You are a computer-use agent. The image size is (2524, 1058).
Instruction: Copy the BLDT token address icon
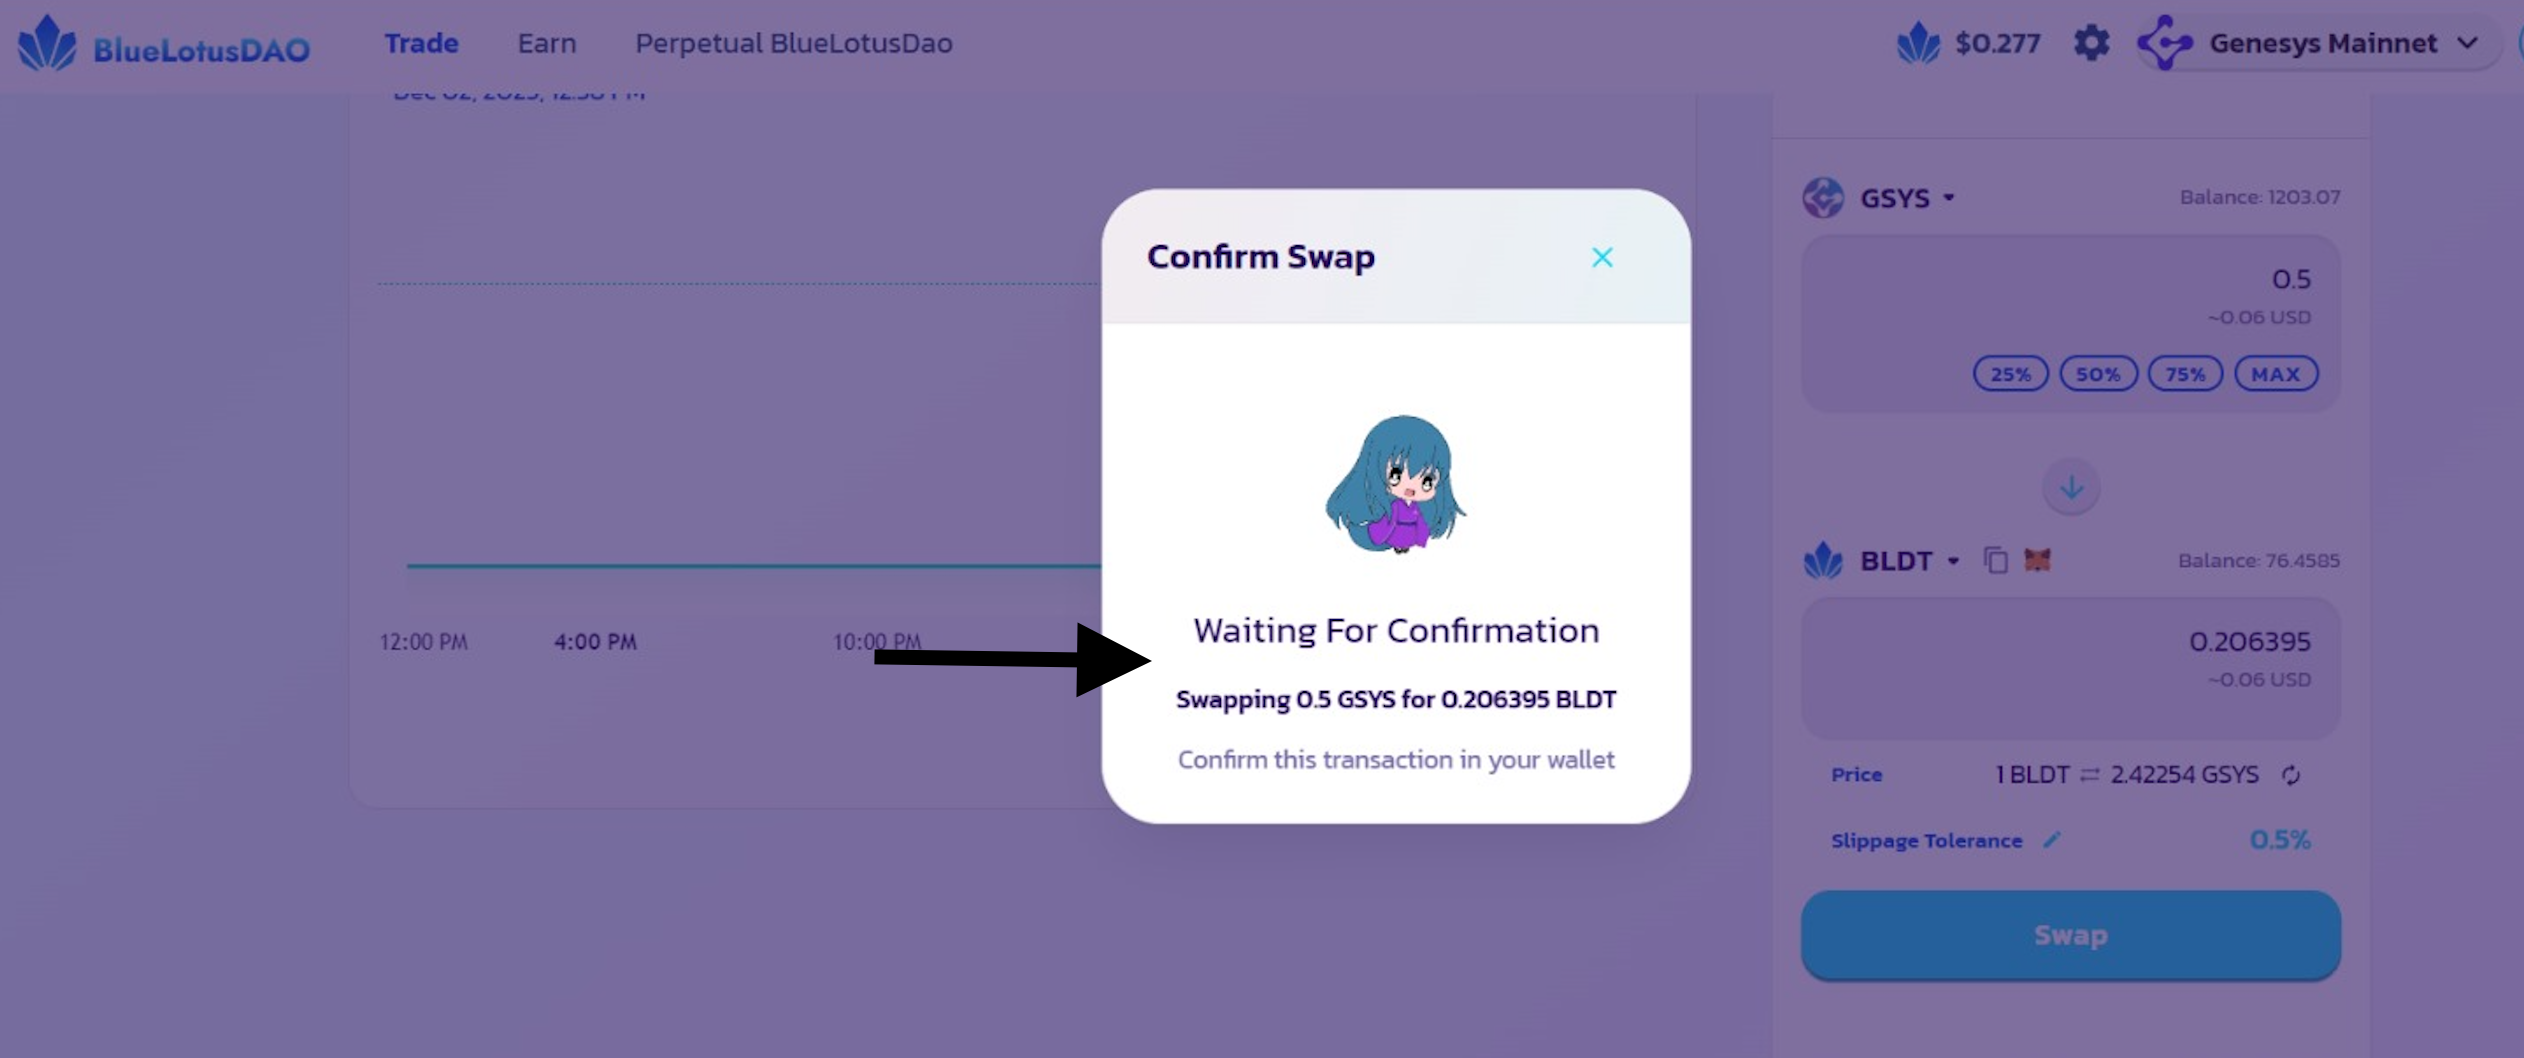pos(1995,560)
